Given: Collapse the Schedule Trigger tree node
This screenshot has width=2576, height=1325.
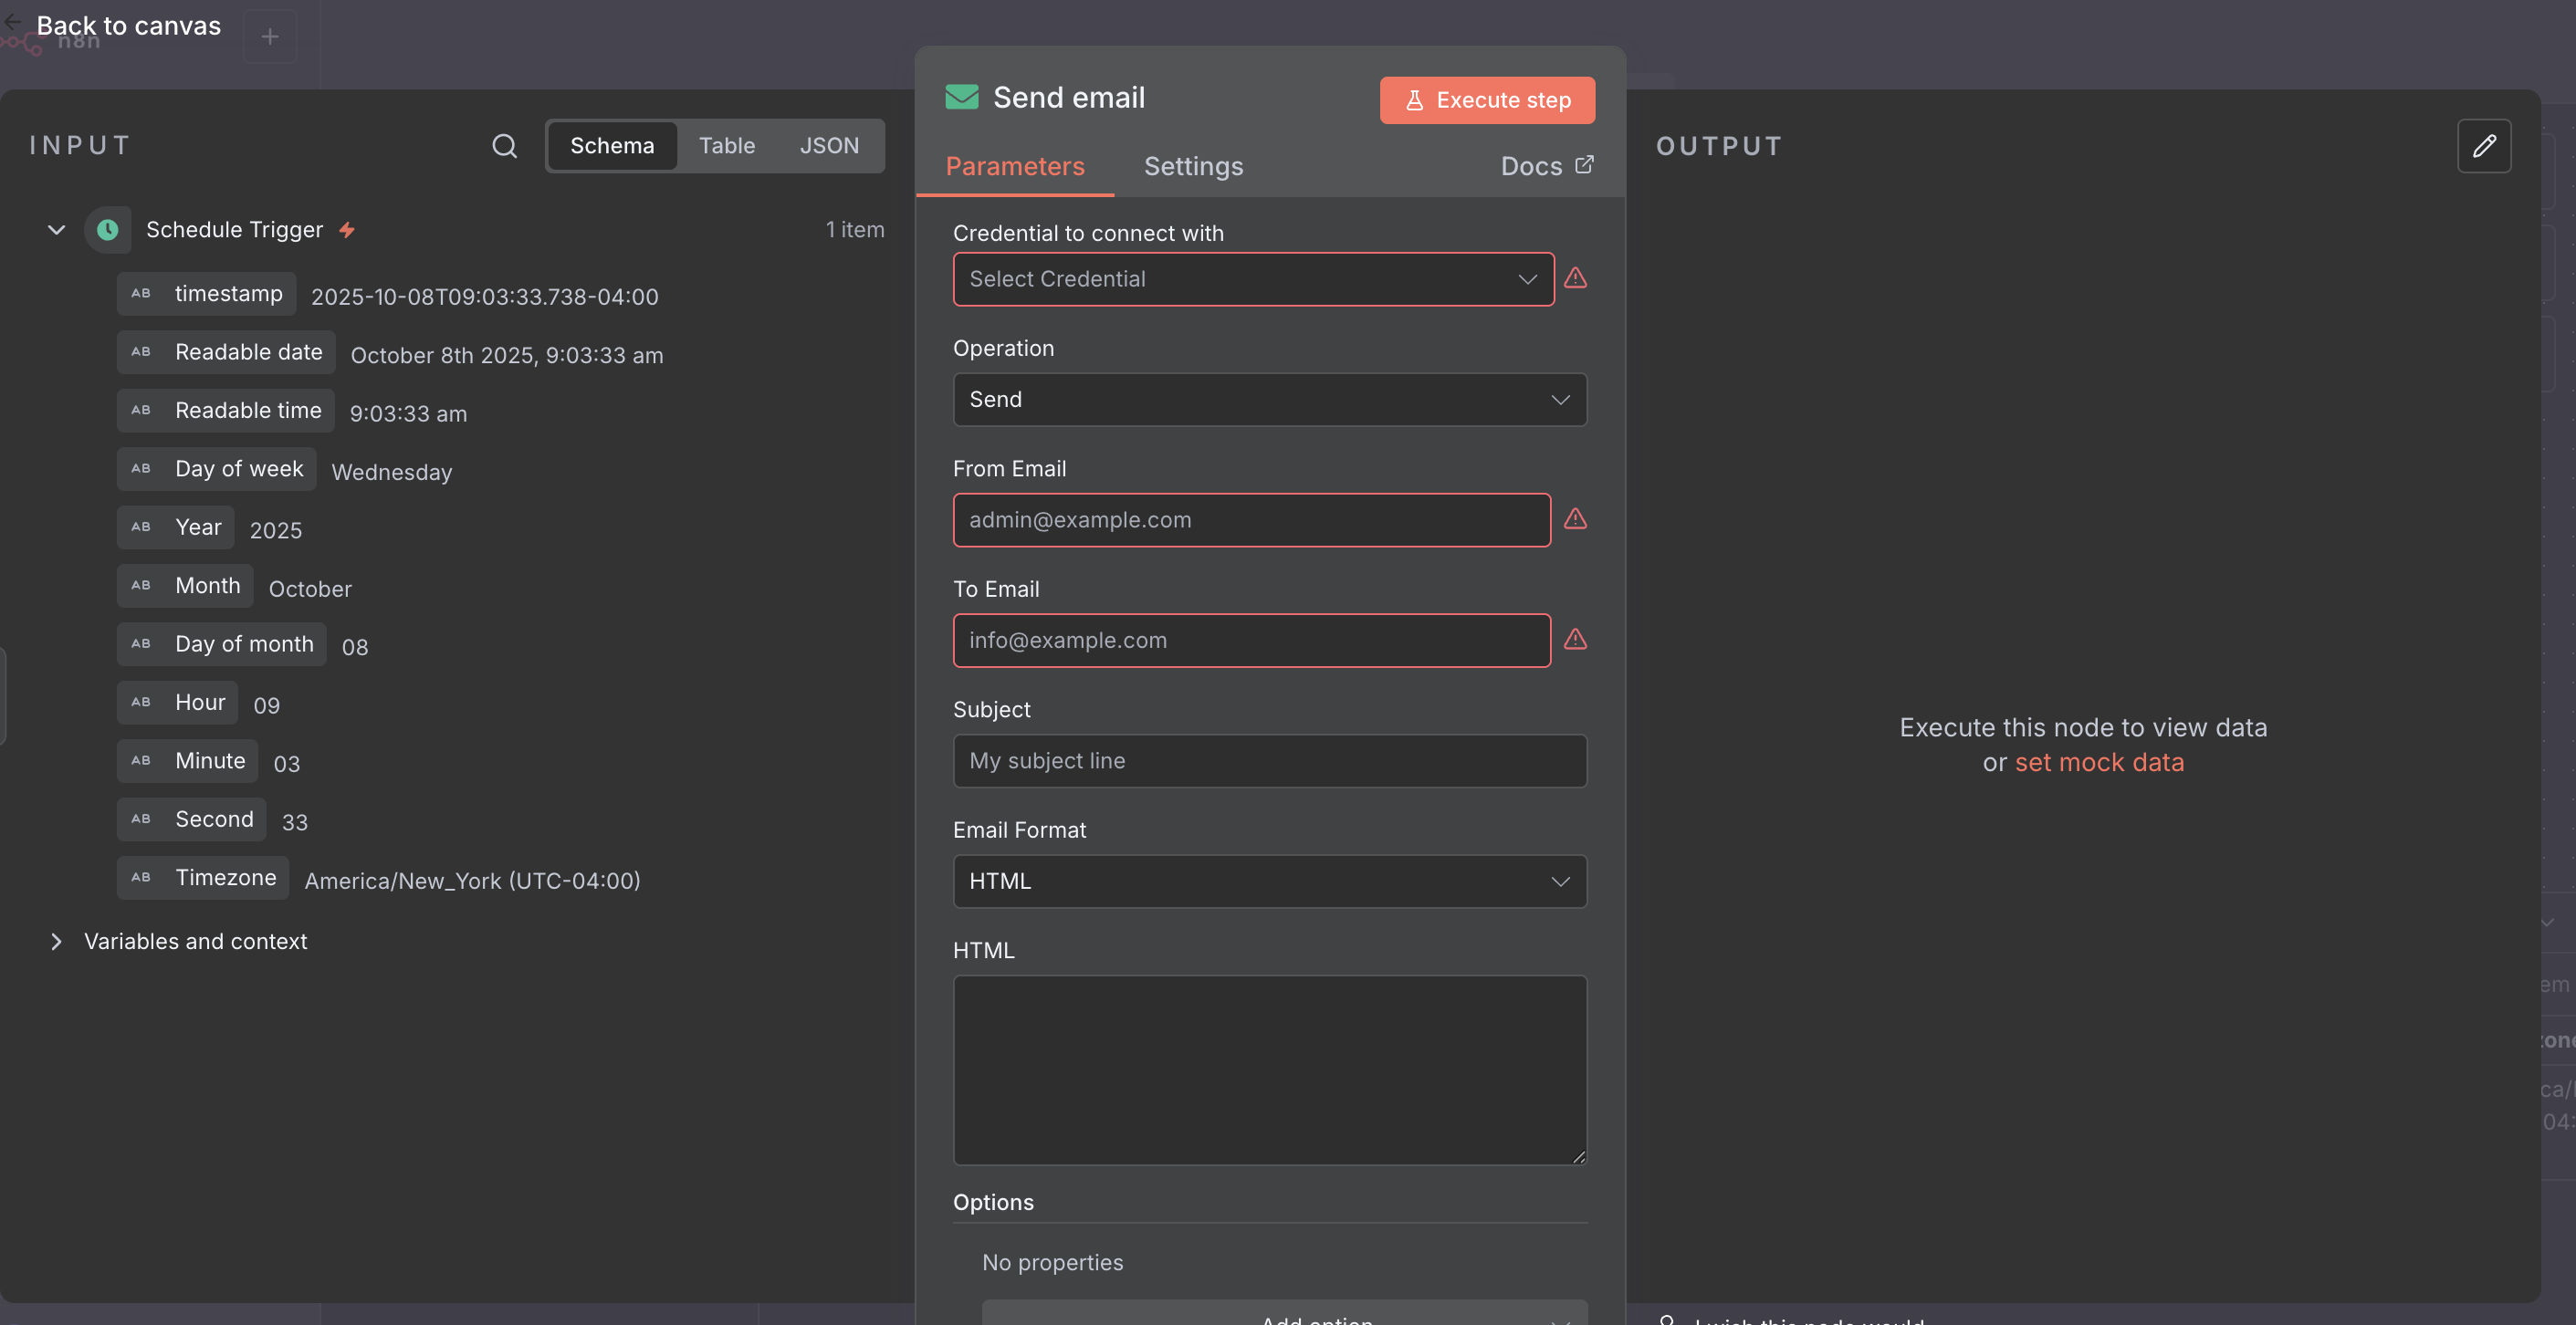Looking at the screenshot, I should coord(57,230).
